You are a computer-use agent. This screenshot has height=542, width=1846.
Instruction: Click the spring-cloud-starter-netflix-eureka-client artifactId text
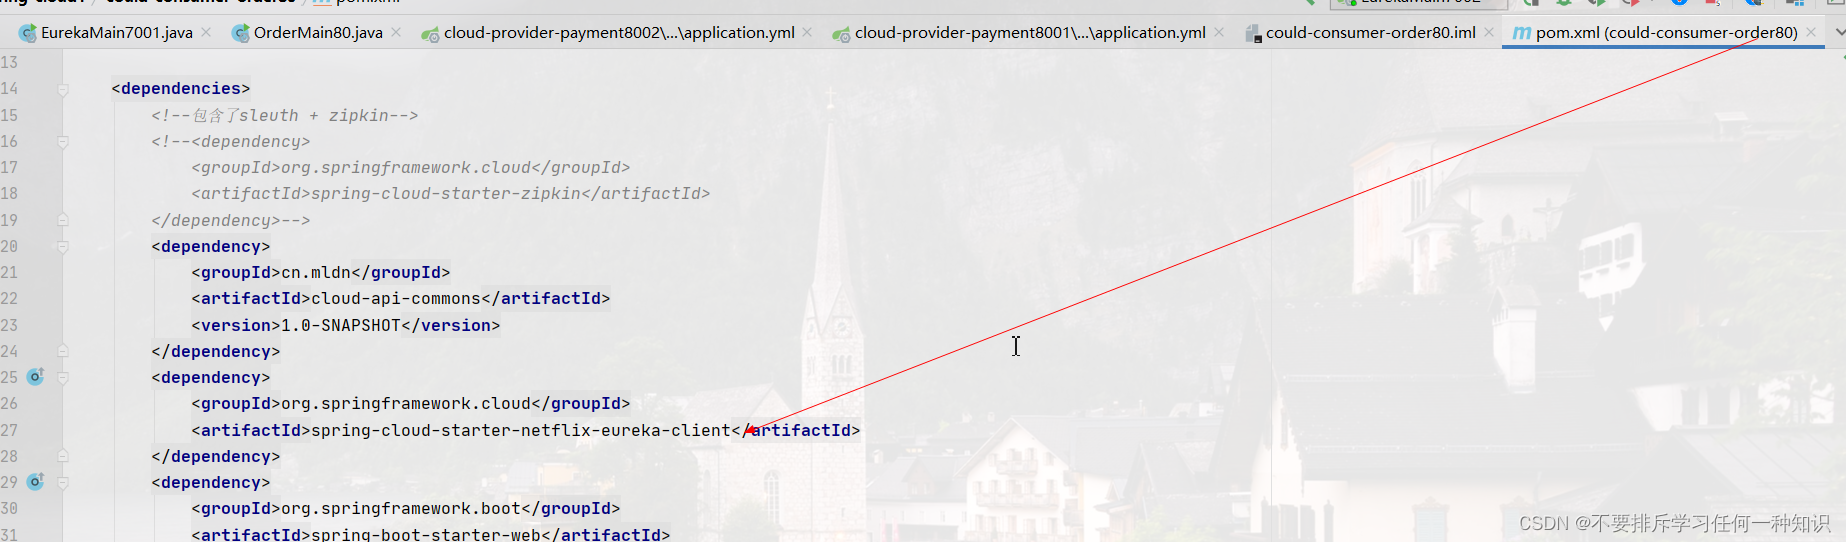tap(521, 430)
